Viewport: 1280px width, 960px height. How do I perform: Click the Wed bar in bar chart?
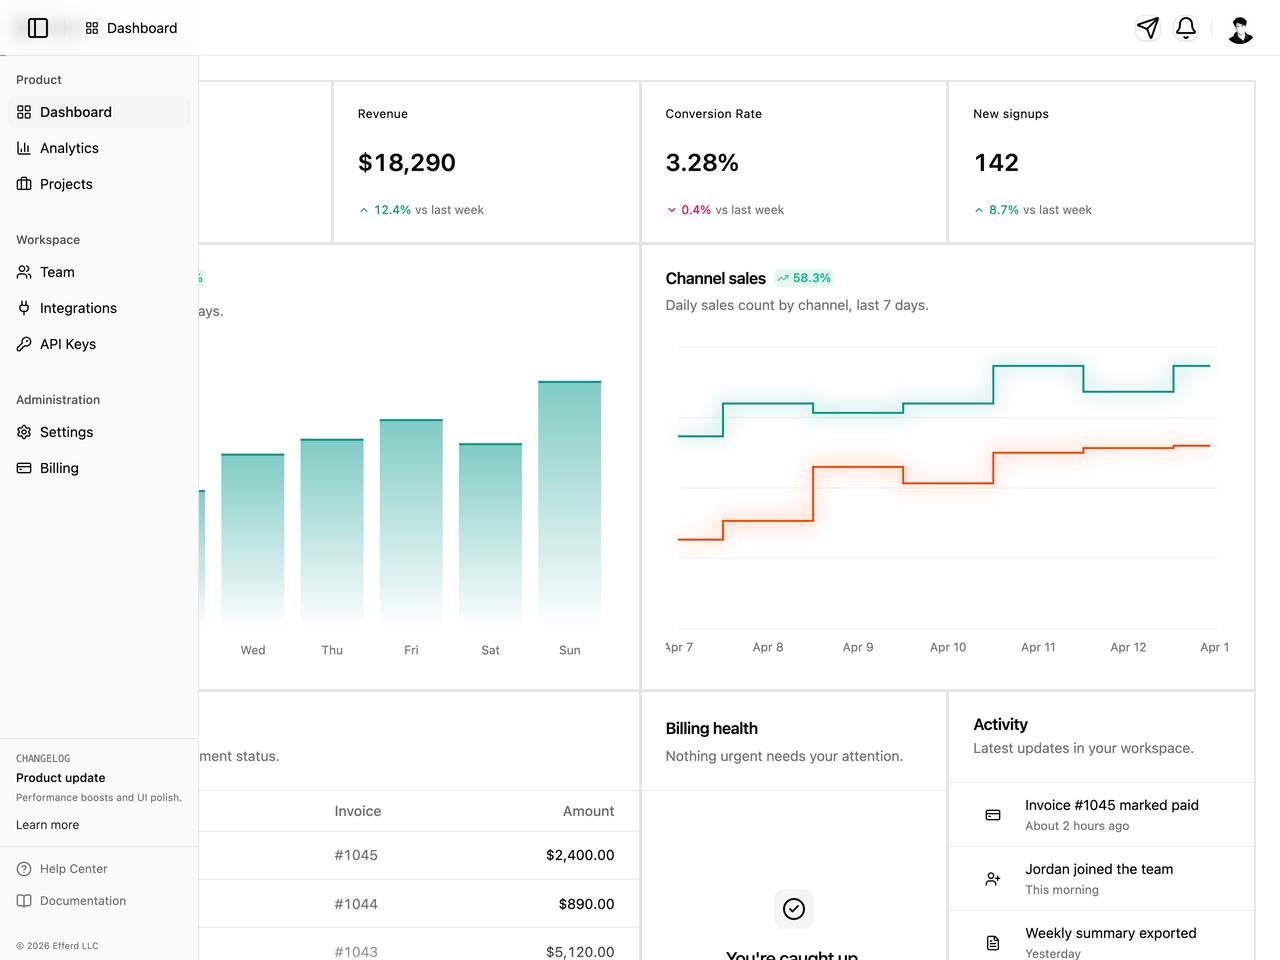tap(253, 540)
